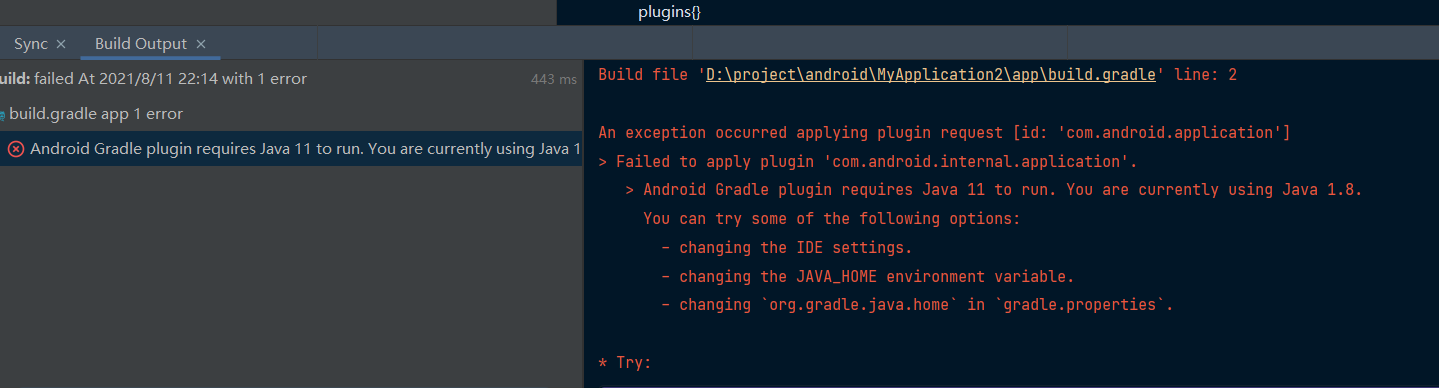Click the build.gradle file icon in the tree
Image resolution: width=1439 pixels, height=388 pixels.
click(x=3, y=115)
